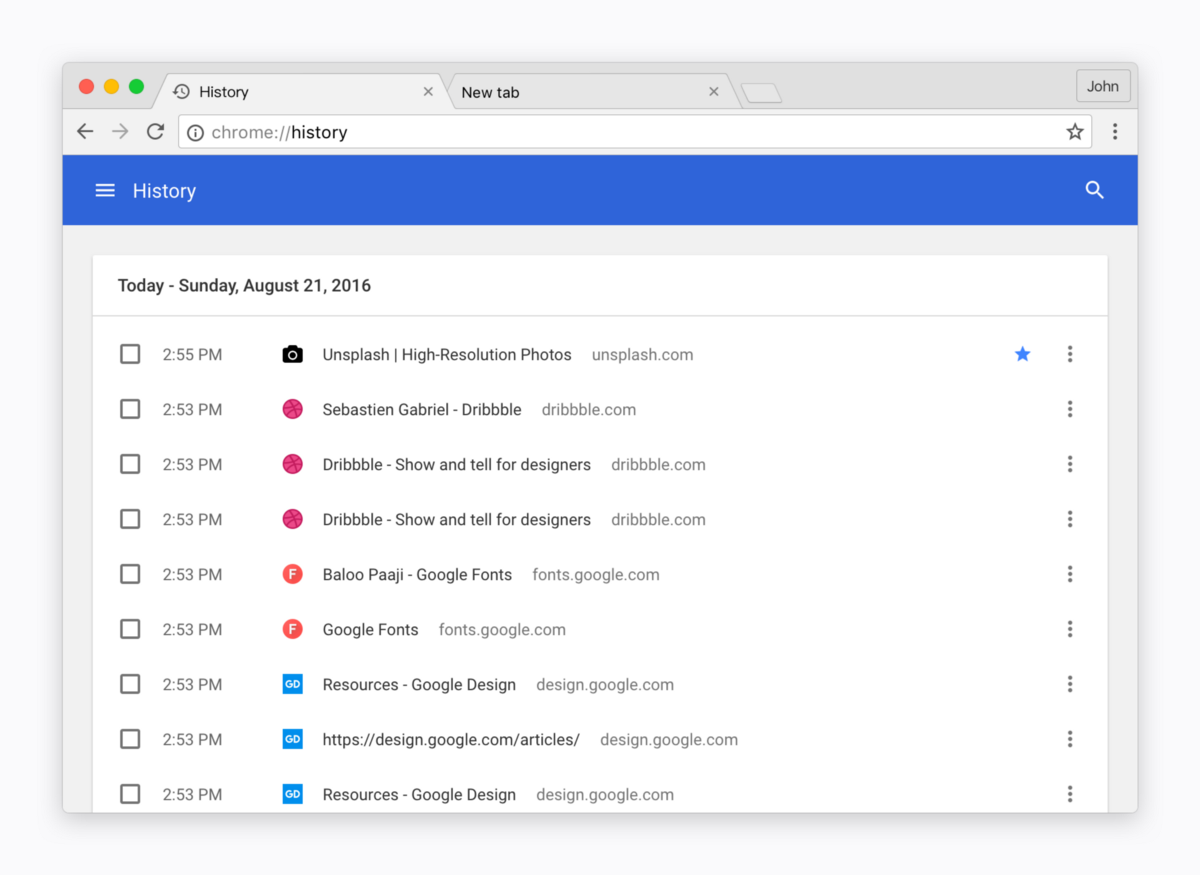This screenshot has height=875, width=1200.
Task: Click the fonts.google.com domain beside Baloo Paaji
Action: coord(596,575)
